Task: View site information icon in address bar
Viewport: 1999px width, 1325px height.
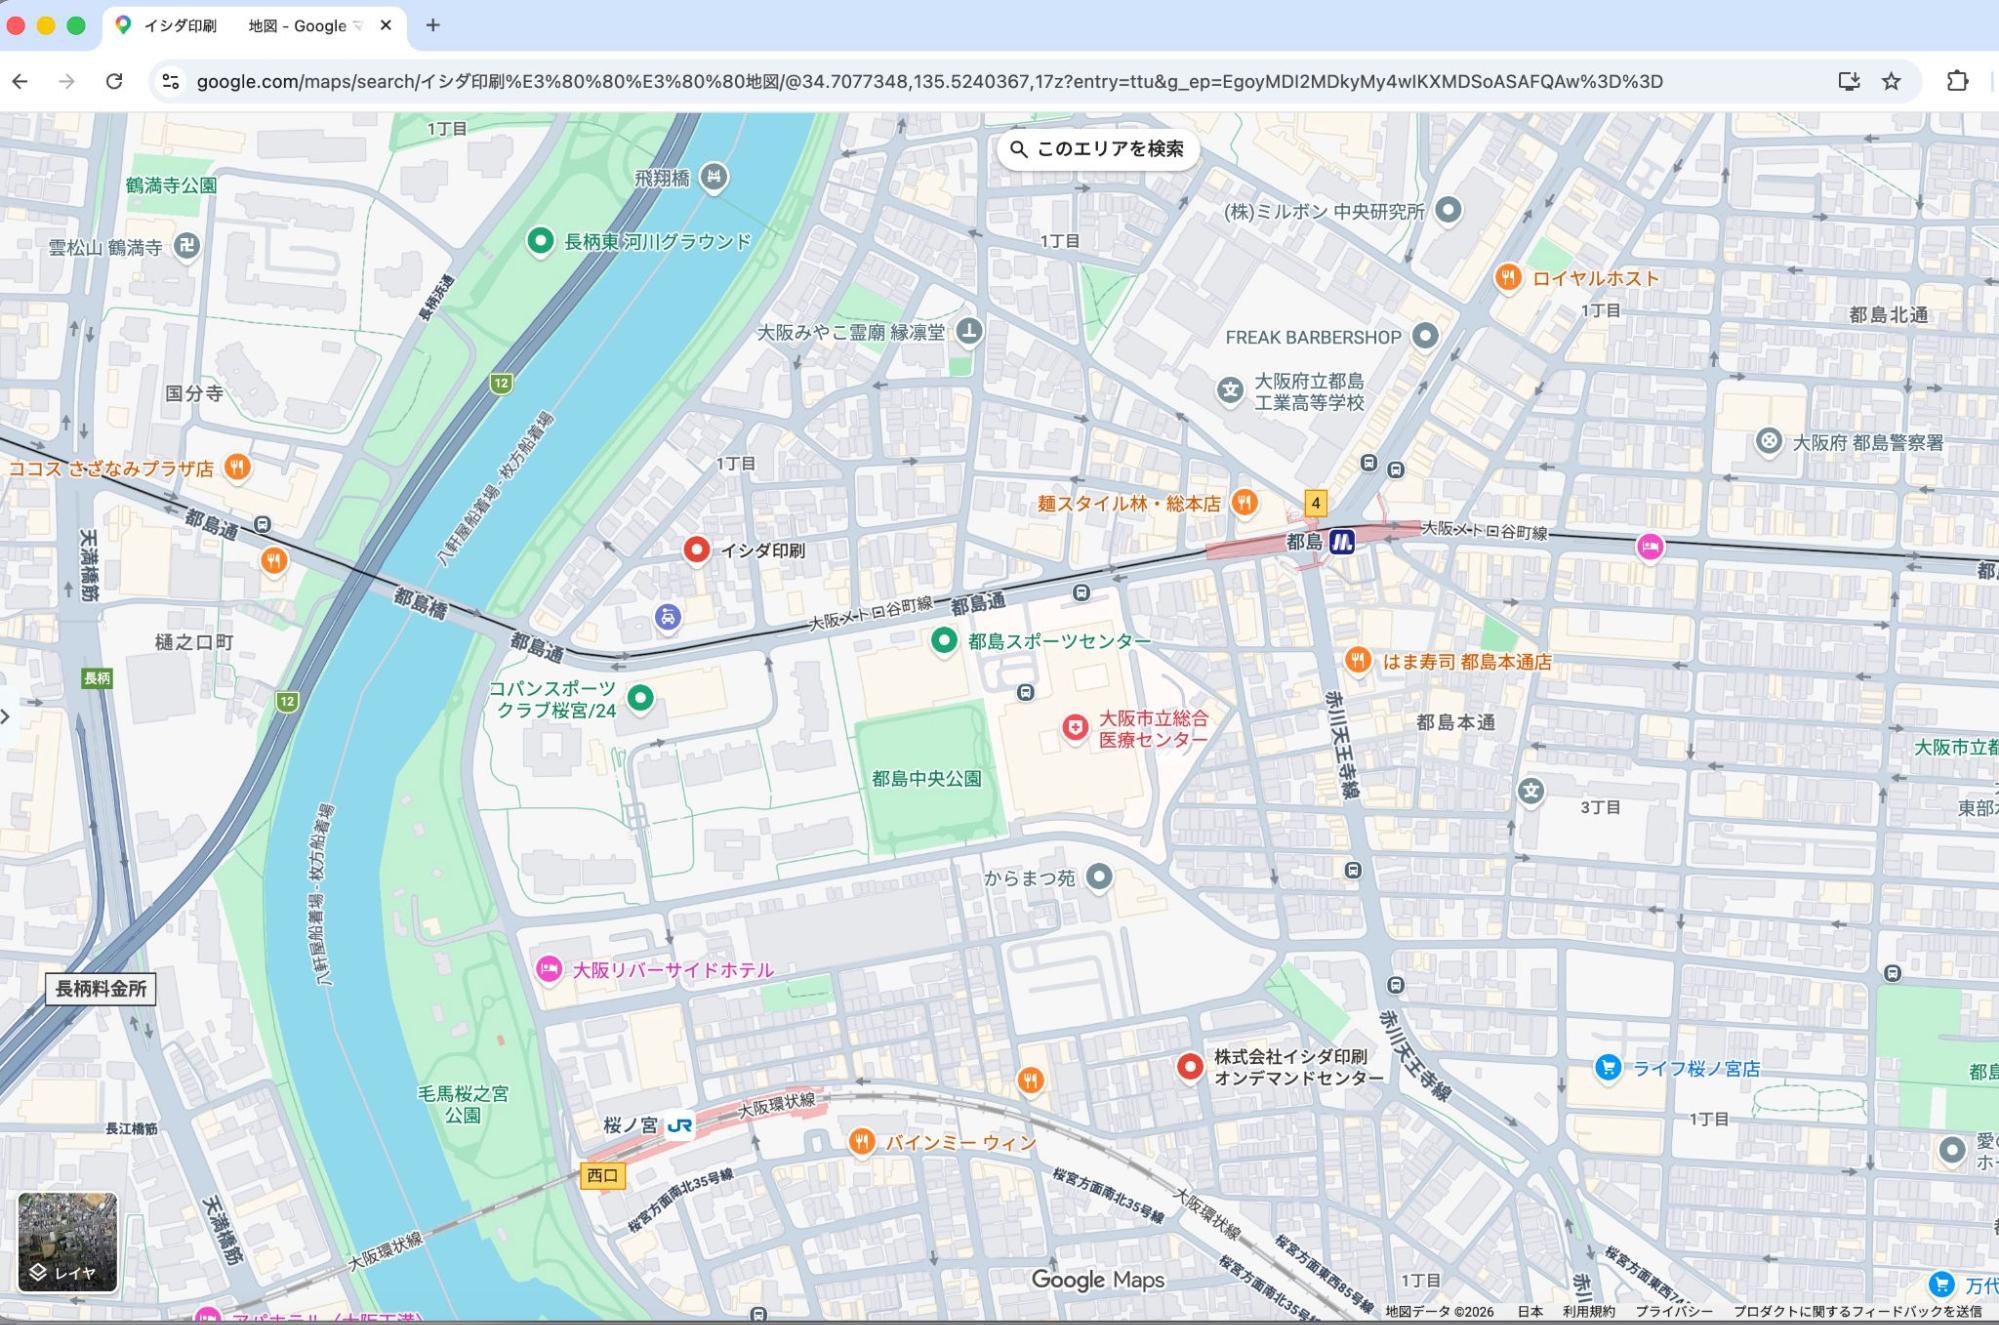Action: coord(171,81)
